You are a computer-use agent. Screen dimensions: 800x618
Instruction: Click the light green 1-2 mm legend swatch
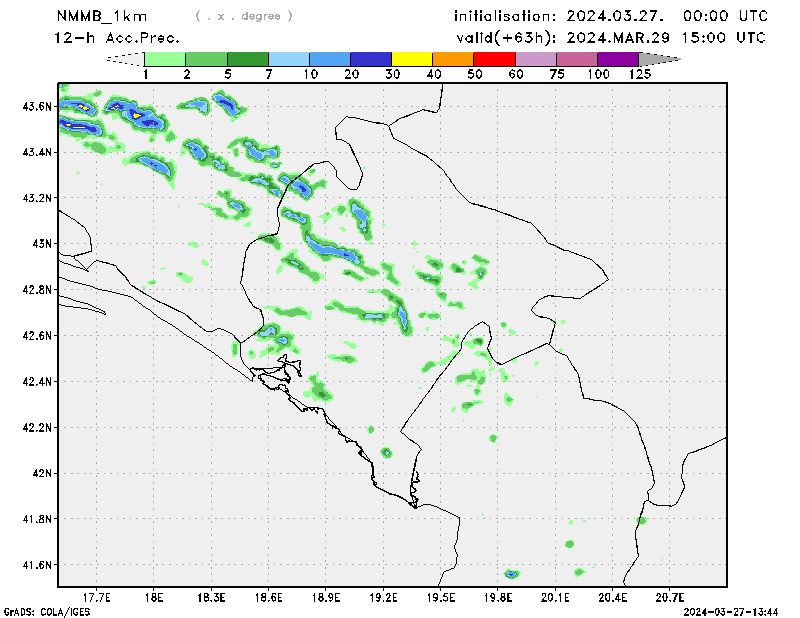[165, 59]
